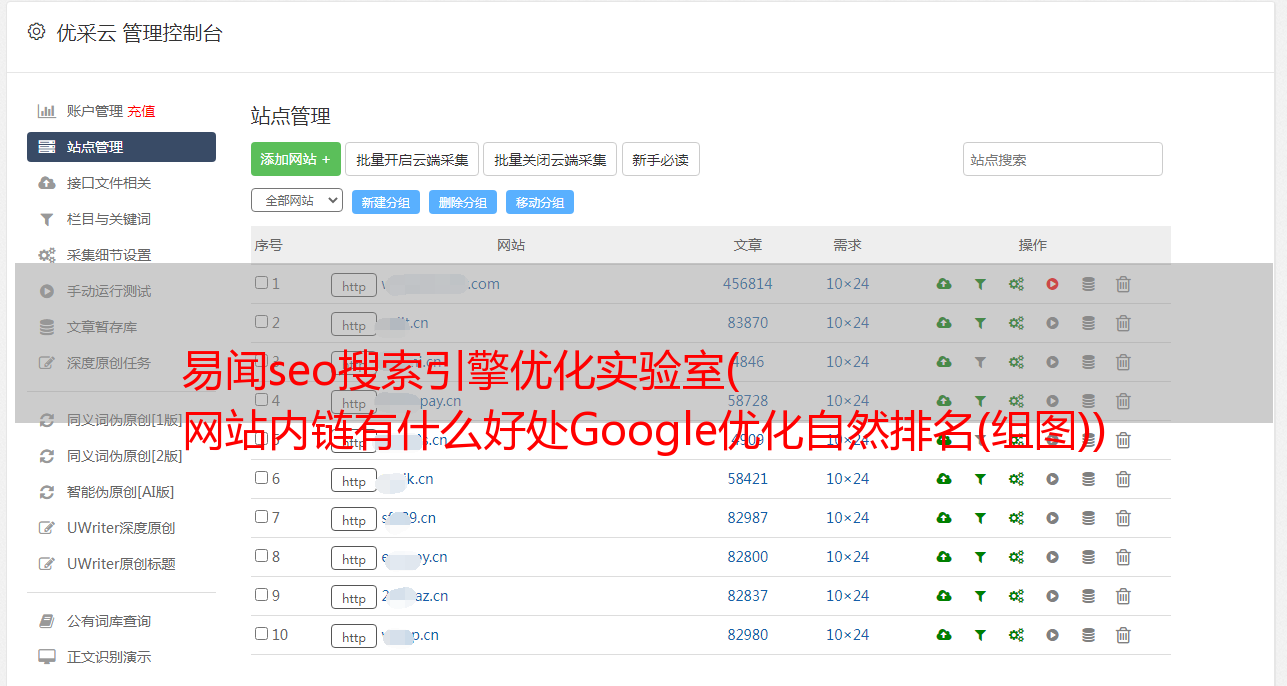The image size is (1287, 686).
Task: Open the database stack icon in row 6
Action: tap(1088, 479)
